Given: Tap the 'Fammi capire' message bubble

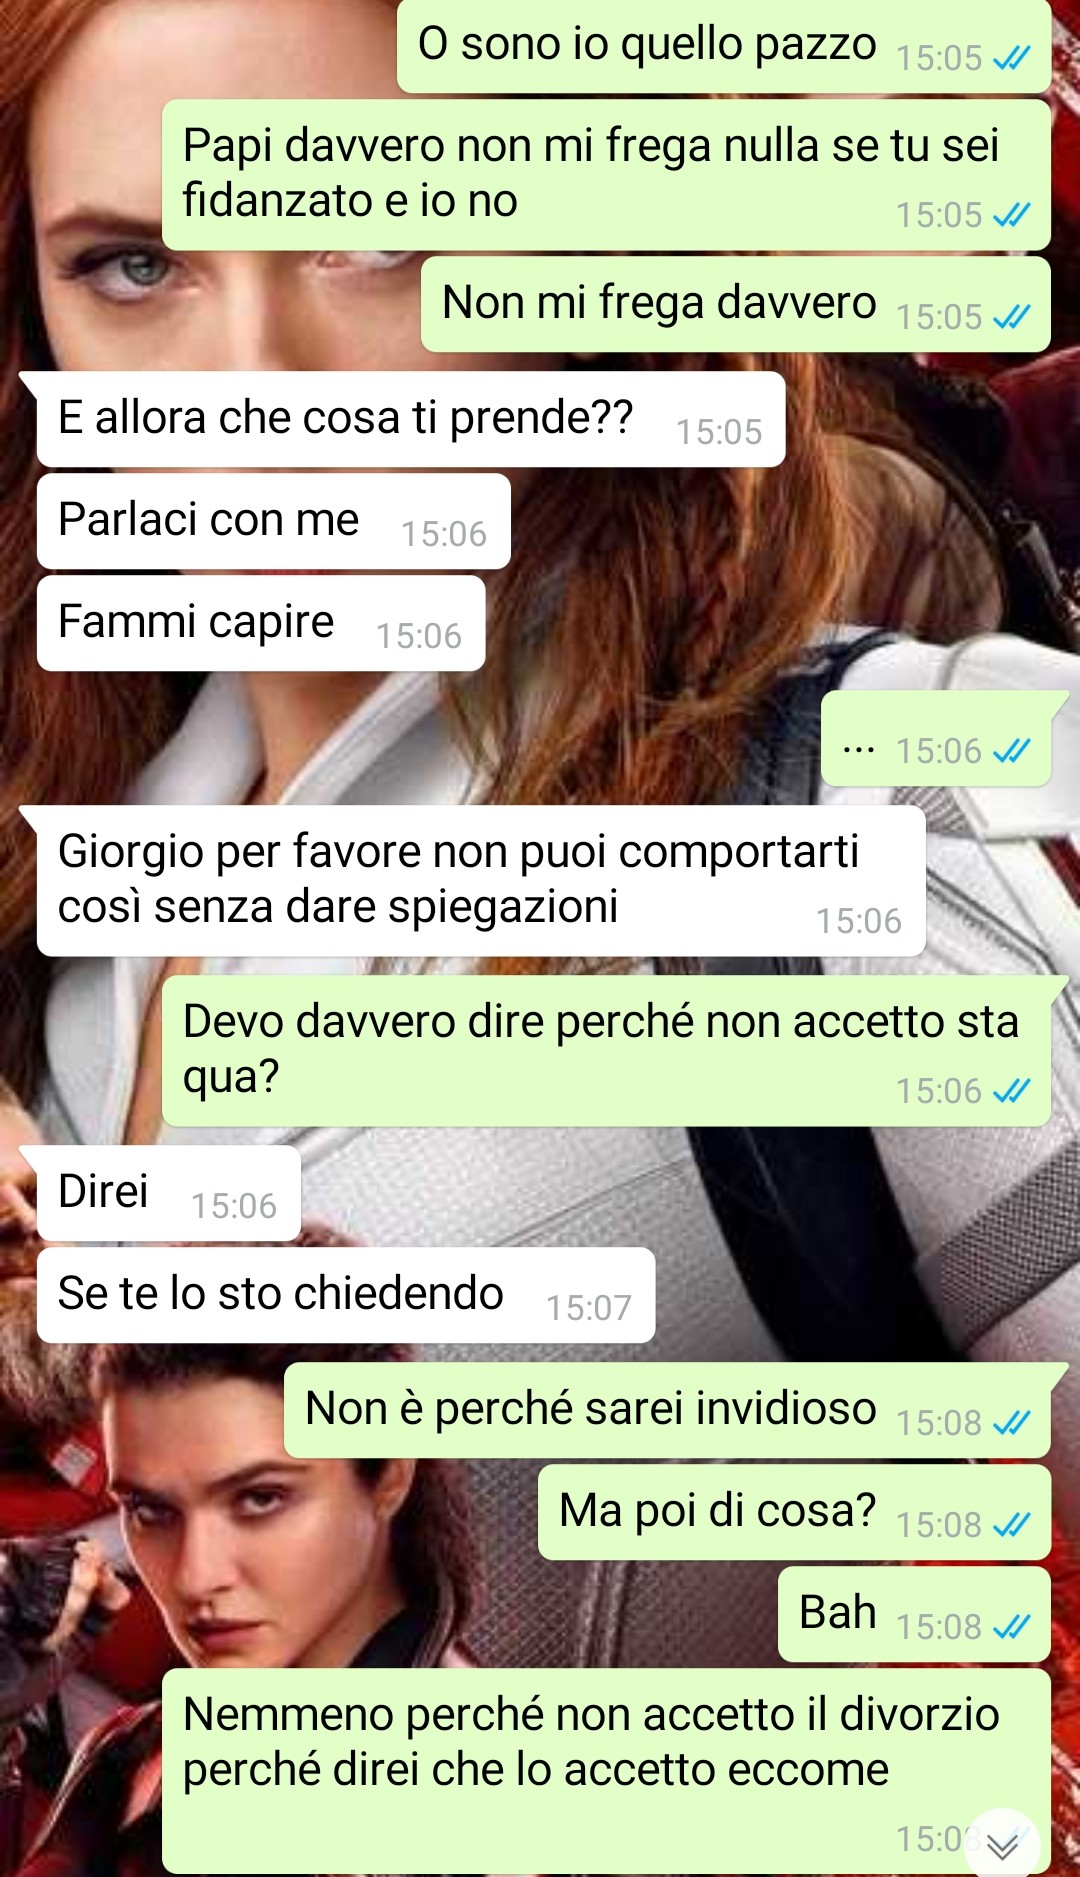Looking at the screenshot, I should pos(260,623).
